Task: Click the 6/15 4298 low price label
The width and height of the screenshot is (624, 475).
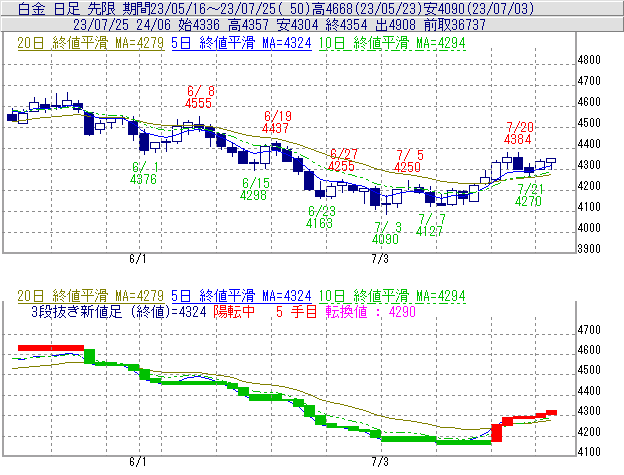Action: pyautogui.click(x=255, y=189)
